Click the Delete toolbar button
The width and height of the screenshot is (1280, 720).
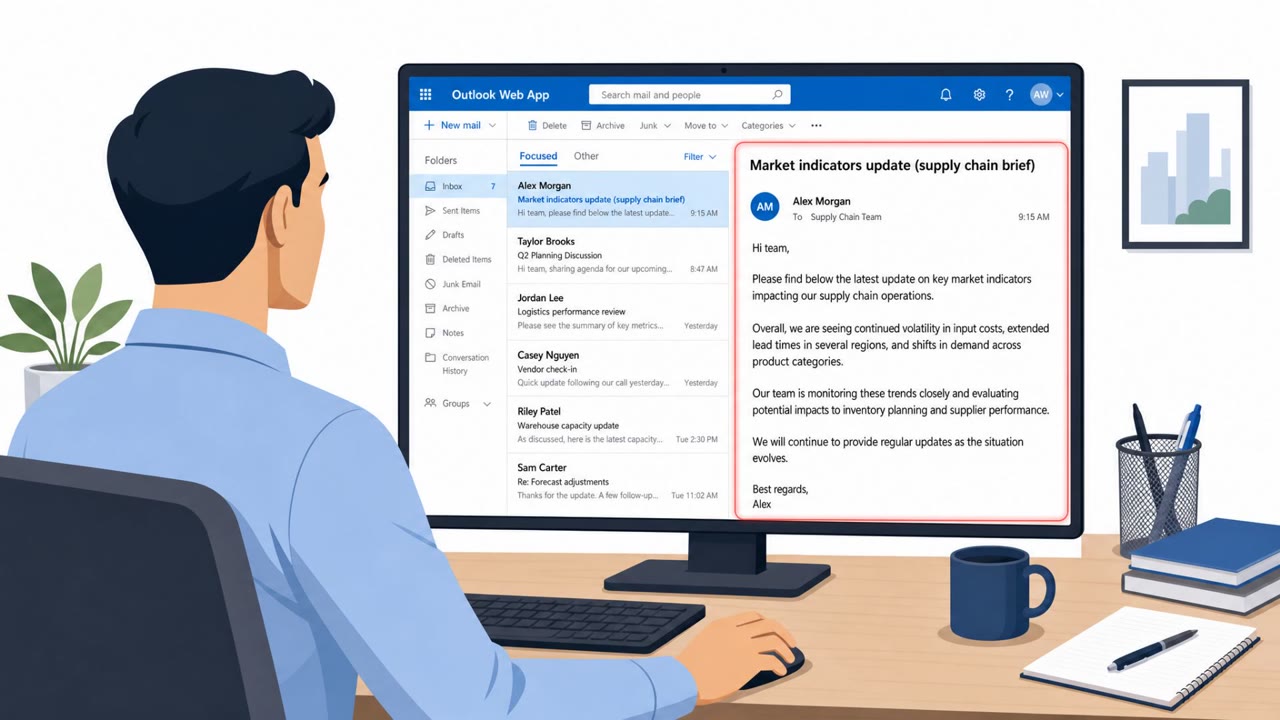point(547,126)
